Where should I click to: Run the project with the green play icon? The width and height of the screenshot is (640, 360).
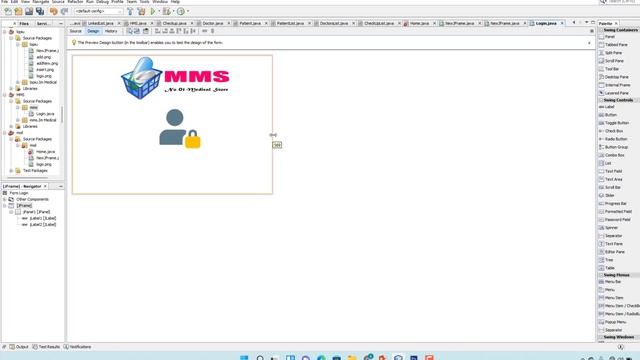(153, 11)
